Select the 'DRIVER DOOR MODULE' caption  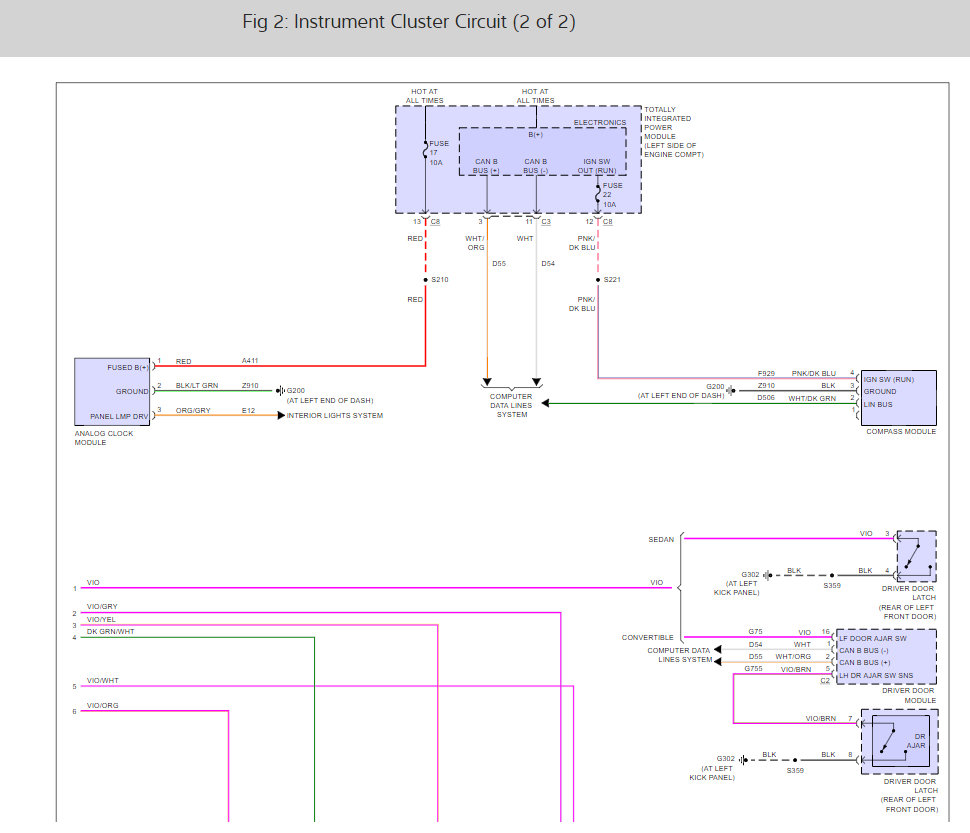pyautogui.click(x=908, y=696)
